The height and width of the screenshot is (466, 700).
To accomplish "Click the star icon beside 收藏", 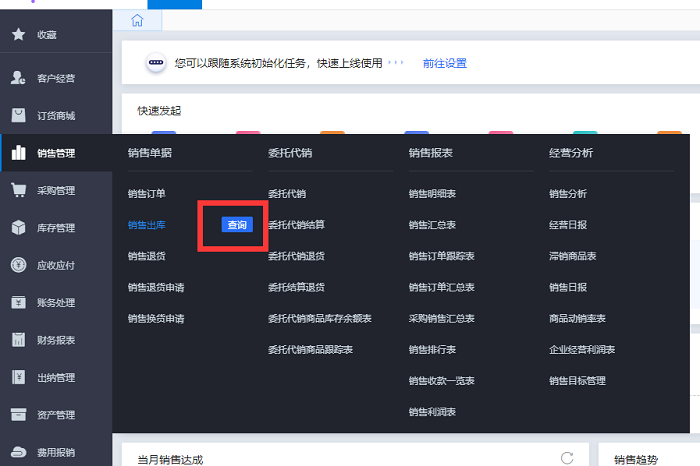I will click(18, 35).
